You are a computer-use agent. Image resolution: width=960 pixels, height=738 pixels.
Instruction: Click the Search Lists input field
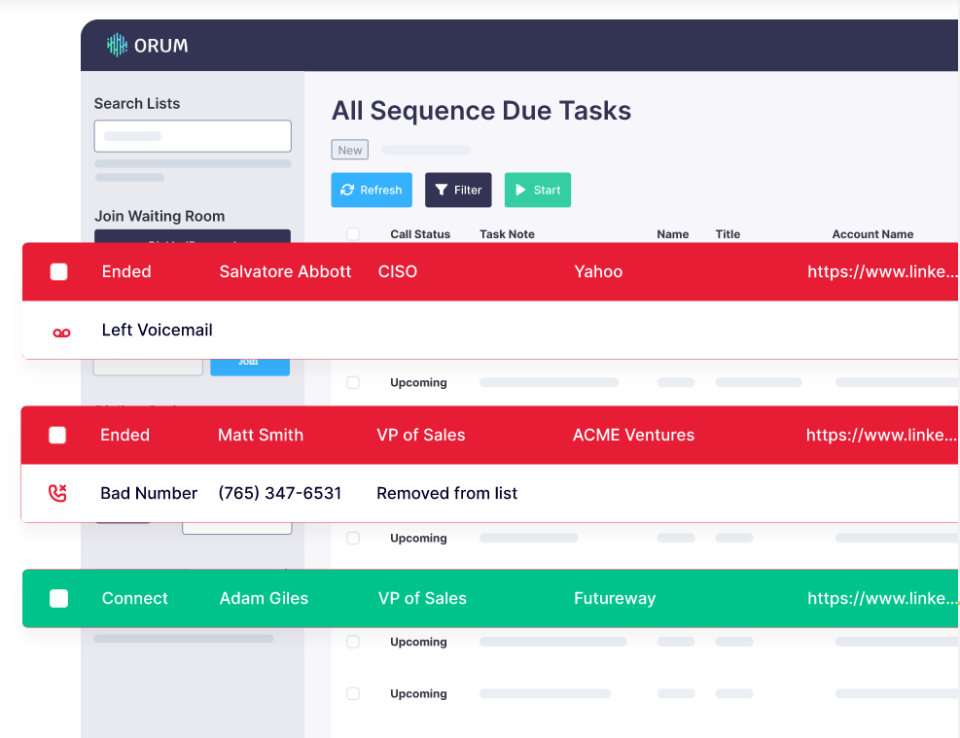click(x=192, y=135)
